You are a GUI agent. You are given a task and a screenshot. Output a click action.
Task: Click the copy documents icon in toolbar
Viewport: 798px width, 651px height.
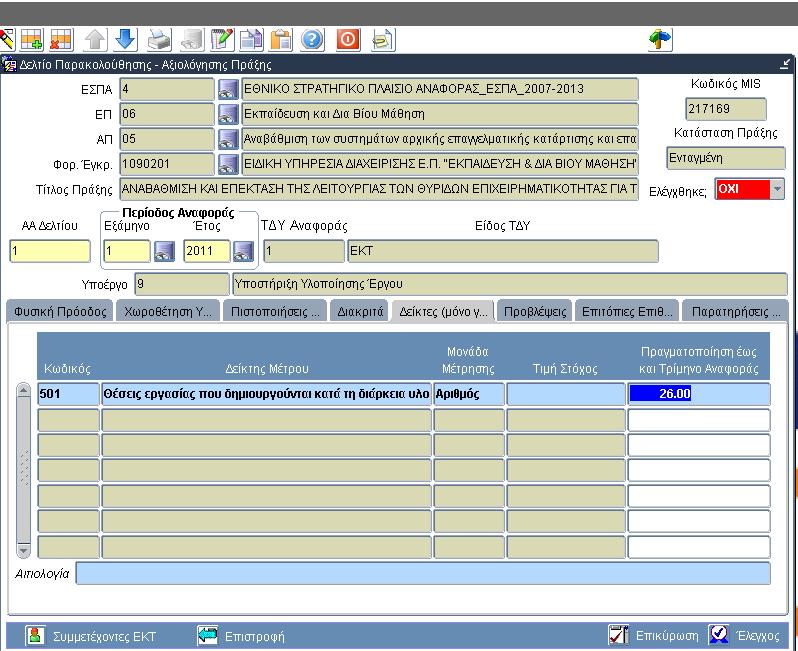251,40
